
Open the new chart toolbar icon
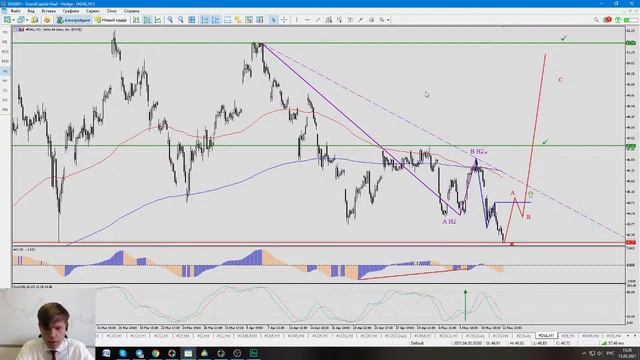pos(7,20)
